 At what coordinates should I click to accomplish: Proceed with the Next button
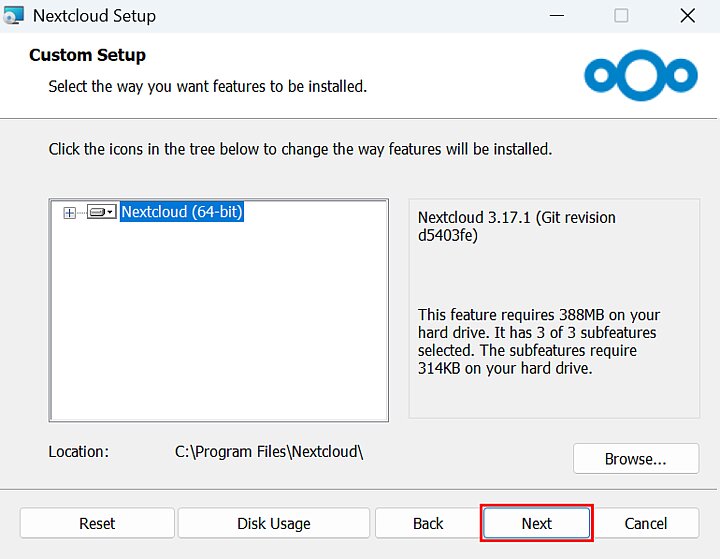[x=537, y=523]
